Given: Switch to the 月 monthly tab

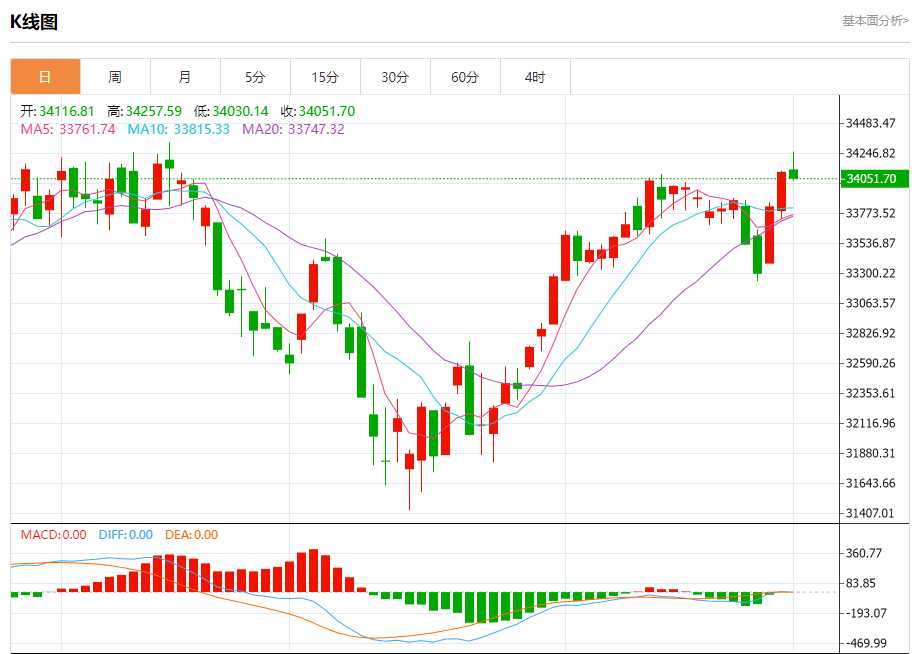Looking at the screenshot, I should [185, 77].
